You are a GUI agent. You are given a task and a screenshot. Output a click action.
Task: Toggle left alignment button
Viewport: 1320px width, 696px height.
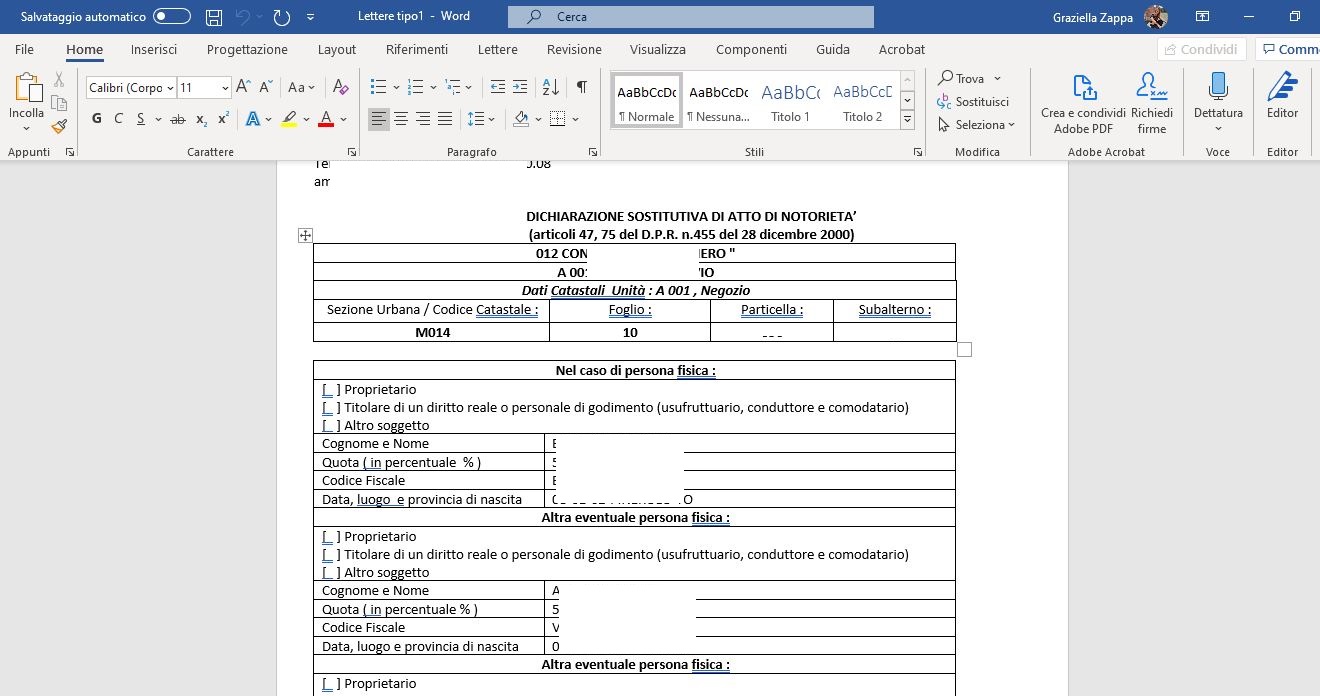click(379, 119)
